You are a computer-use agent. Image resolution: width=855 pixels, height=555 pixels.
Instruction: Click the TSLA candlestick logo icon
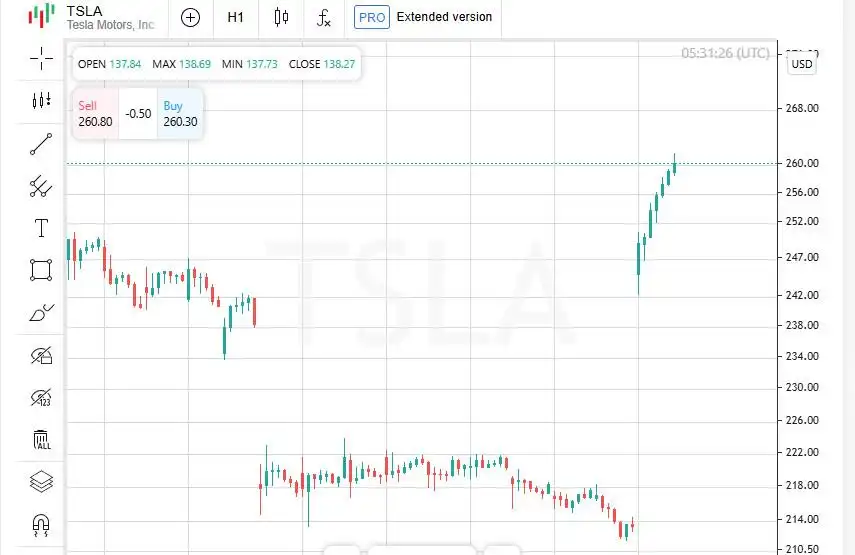(x=41, y=15)
